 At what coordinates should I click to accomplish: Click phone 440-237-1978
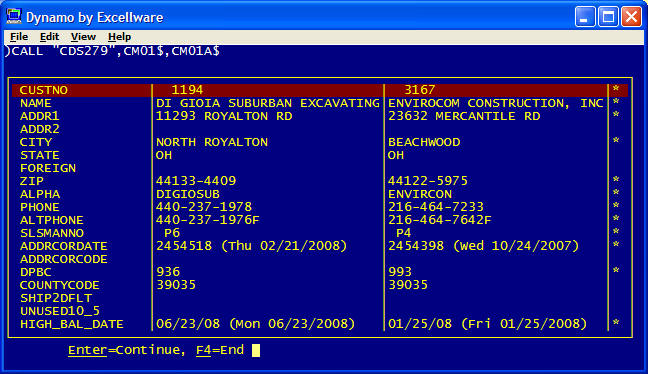pos(204,207)
